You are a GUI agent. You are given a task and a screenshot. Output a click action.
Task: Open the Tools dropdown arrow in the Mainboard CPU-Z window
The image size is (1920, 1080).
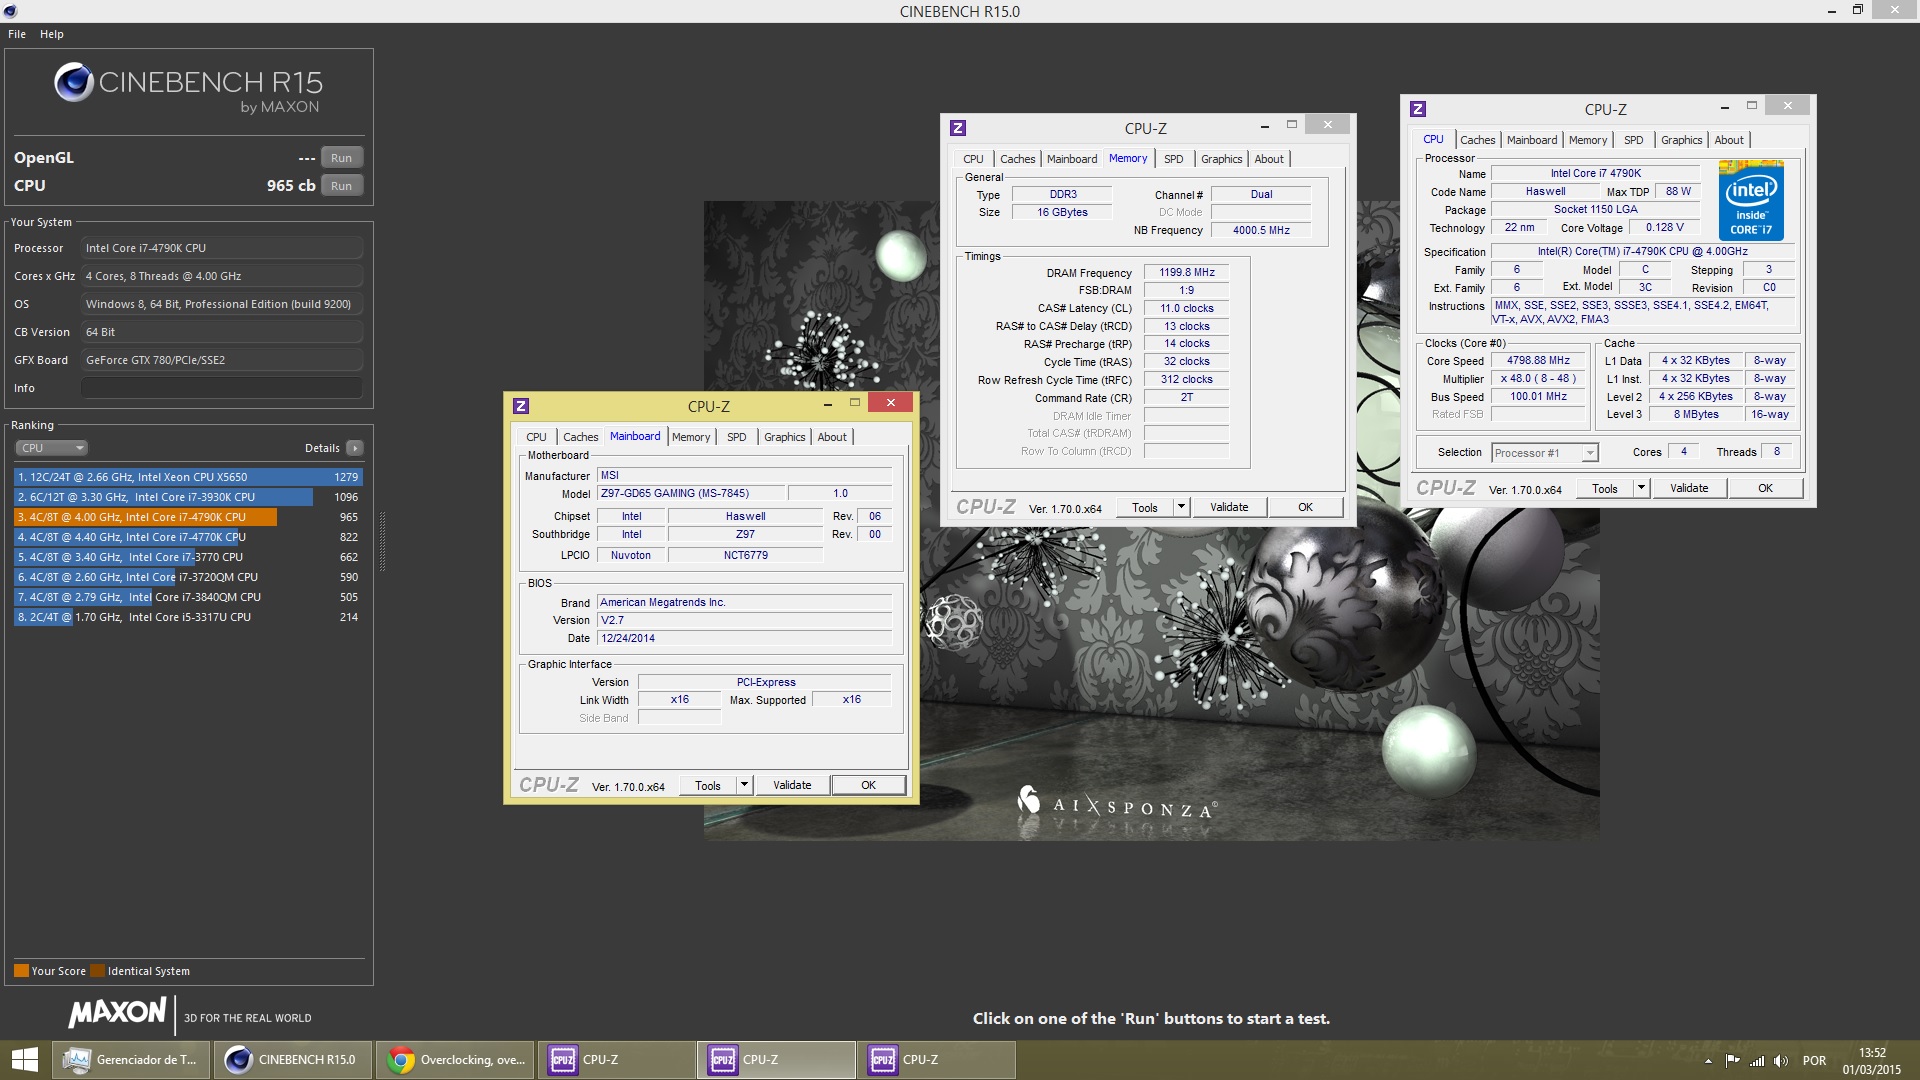click(x=743, y=785)
